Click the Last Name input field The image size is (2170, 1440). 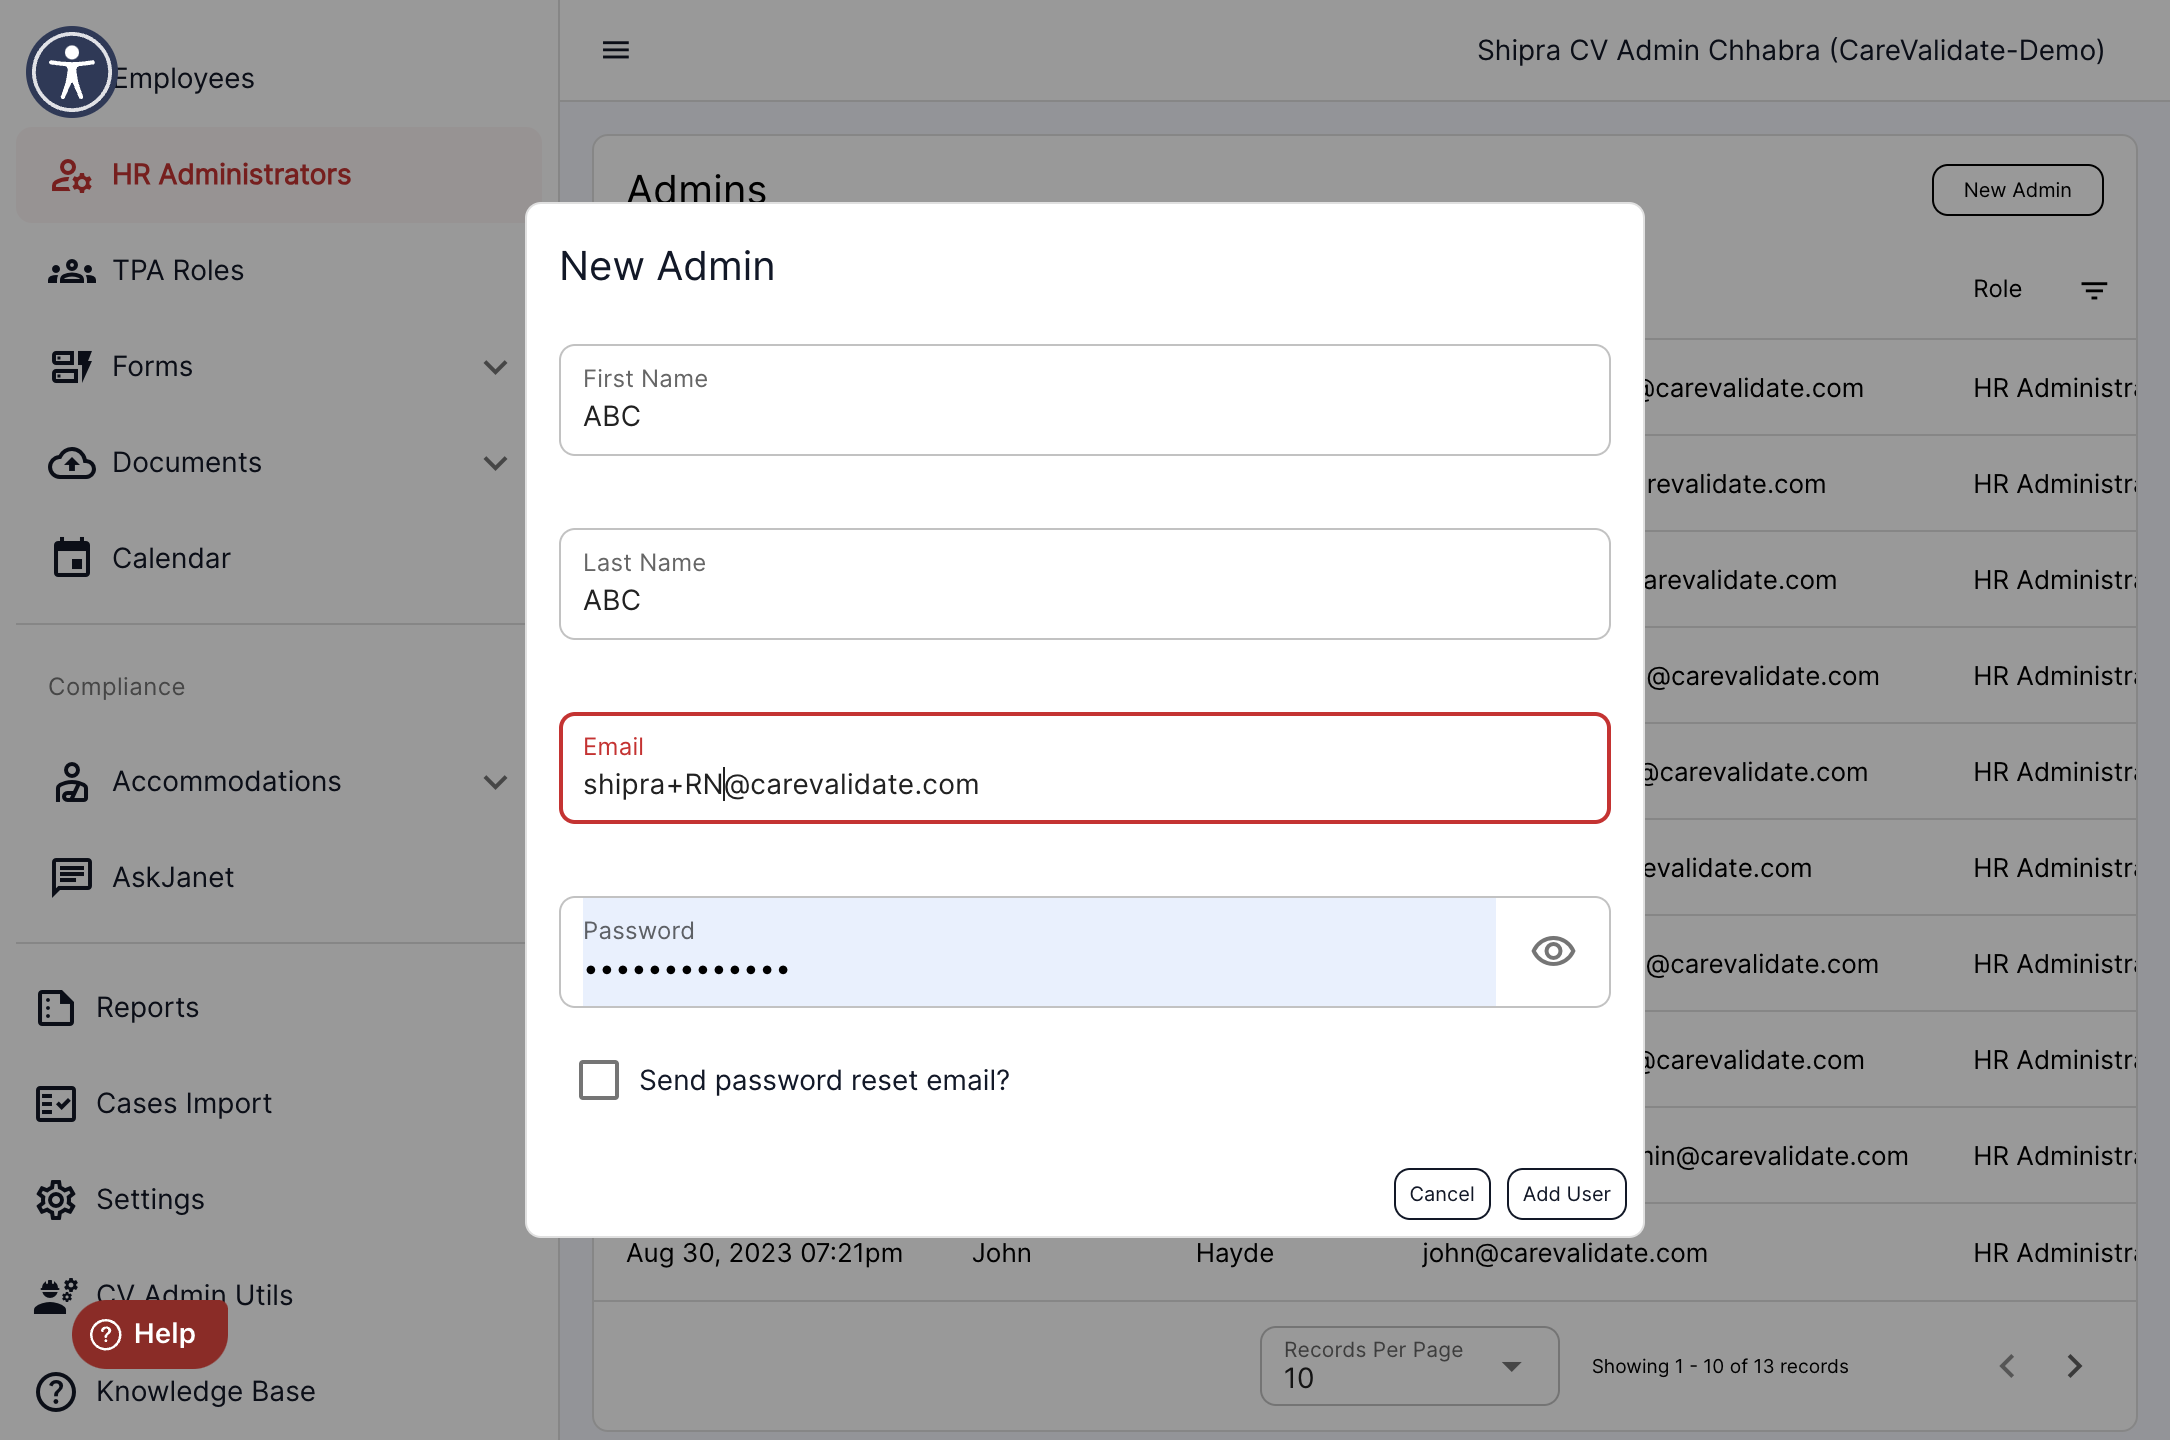tap(1085, 584)
